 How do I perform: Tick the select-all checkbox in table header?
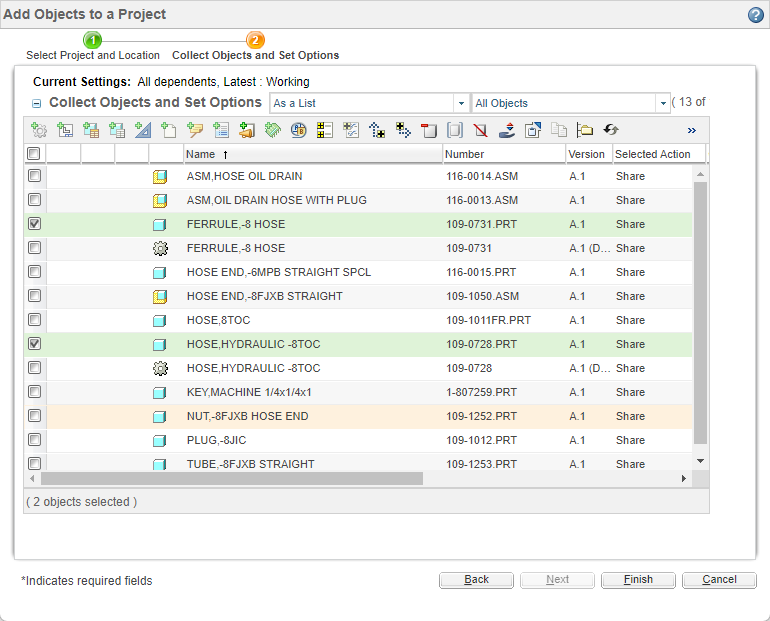coord(33,154)
